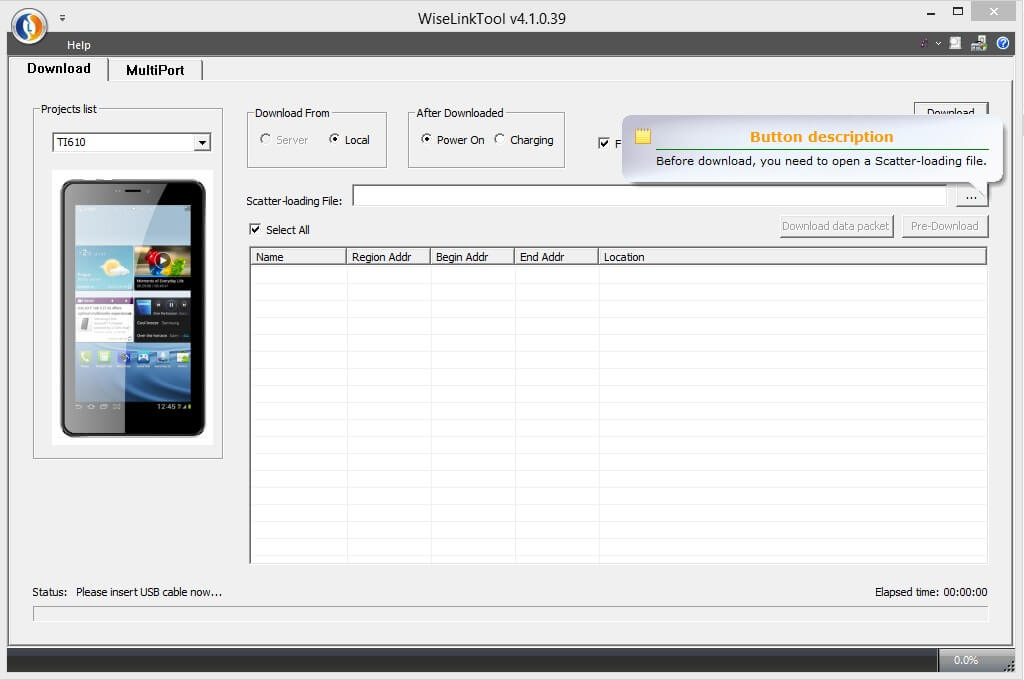
Task: Click the monitor/log viewer icon in toolbar
Action: pyautogui.click(x=954, y=42)
